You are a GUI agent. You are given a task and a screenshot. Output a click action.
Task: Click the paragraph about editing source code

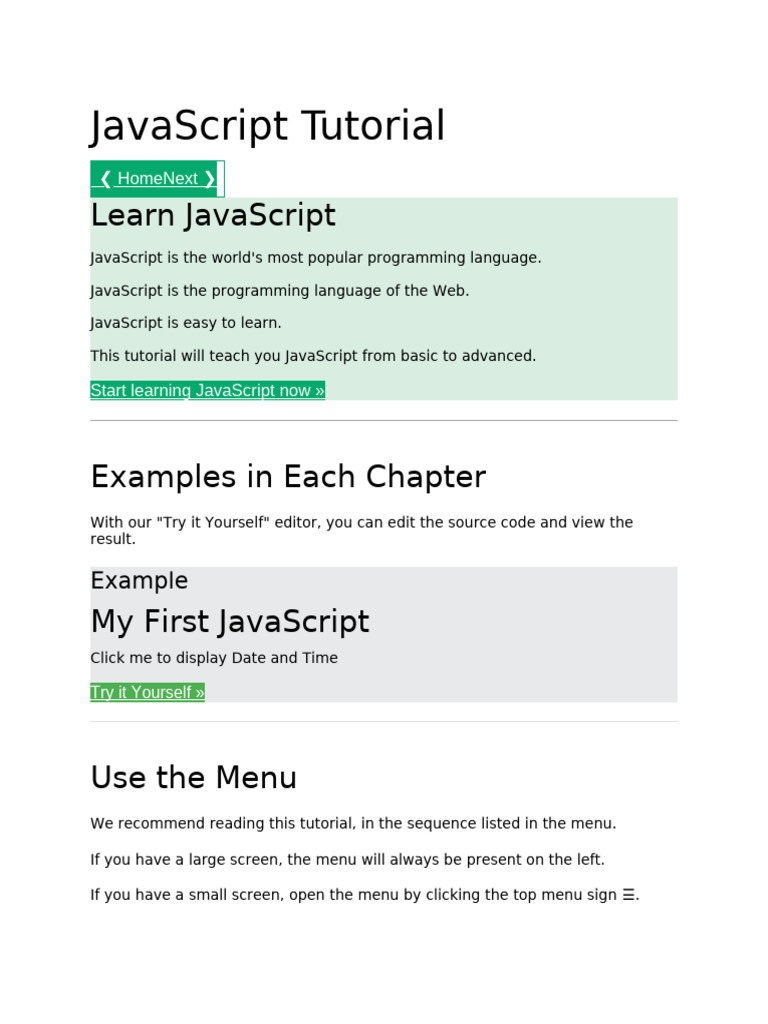coord(361,530)
